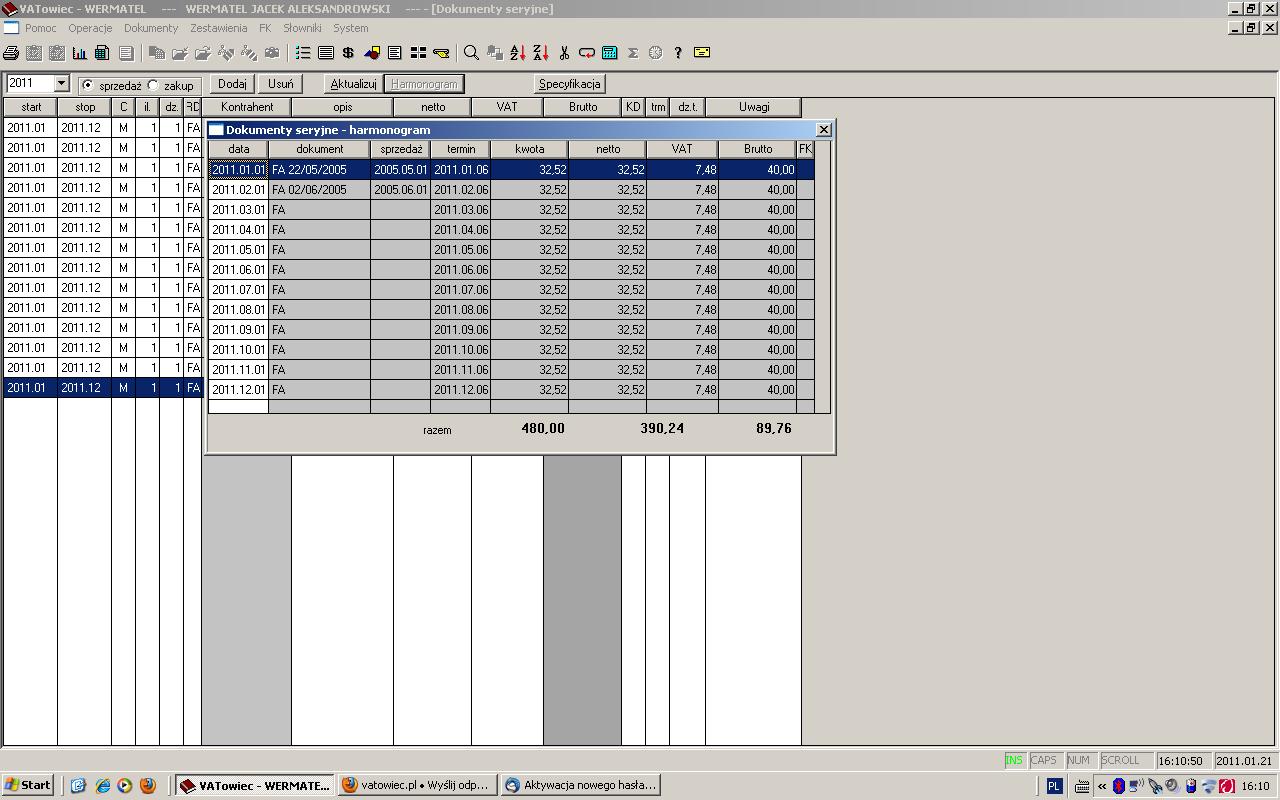Open the Zestawienia menu

pos(218,28)
